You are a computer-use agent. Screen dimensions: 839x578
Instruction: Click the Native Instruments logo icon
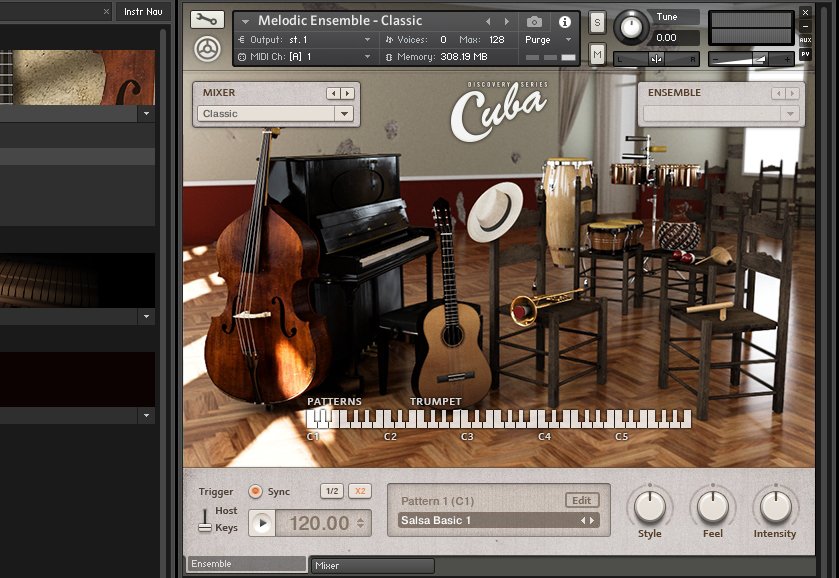207,49
